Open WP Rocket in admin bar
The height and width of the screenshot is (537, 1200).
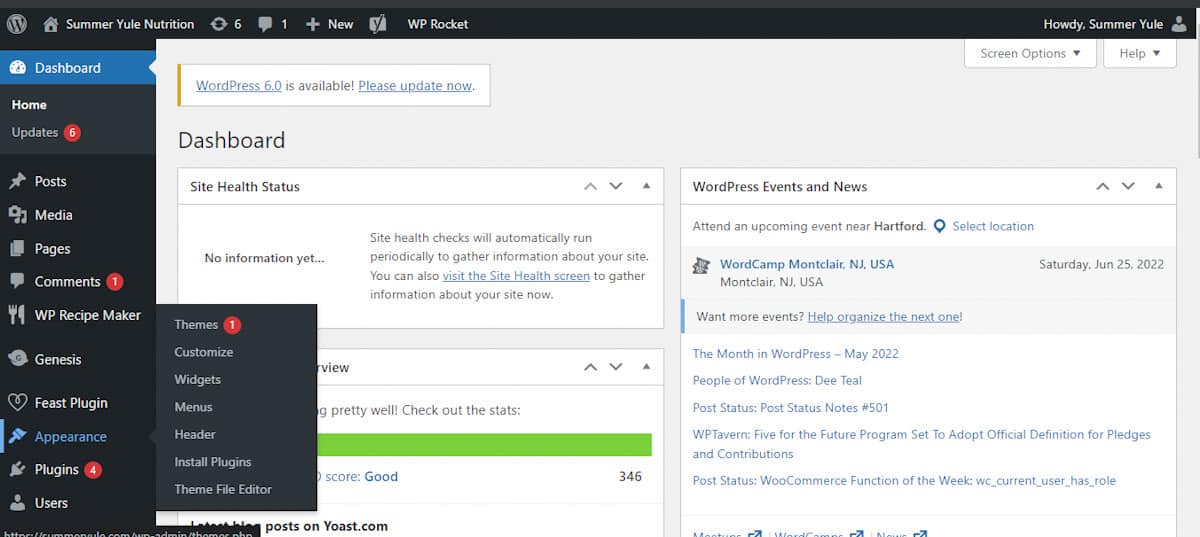pos(437,24)
